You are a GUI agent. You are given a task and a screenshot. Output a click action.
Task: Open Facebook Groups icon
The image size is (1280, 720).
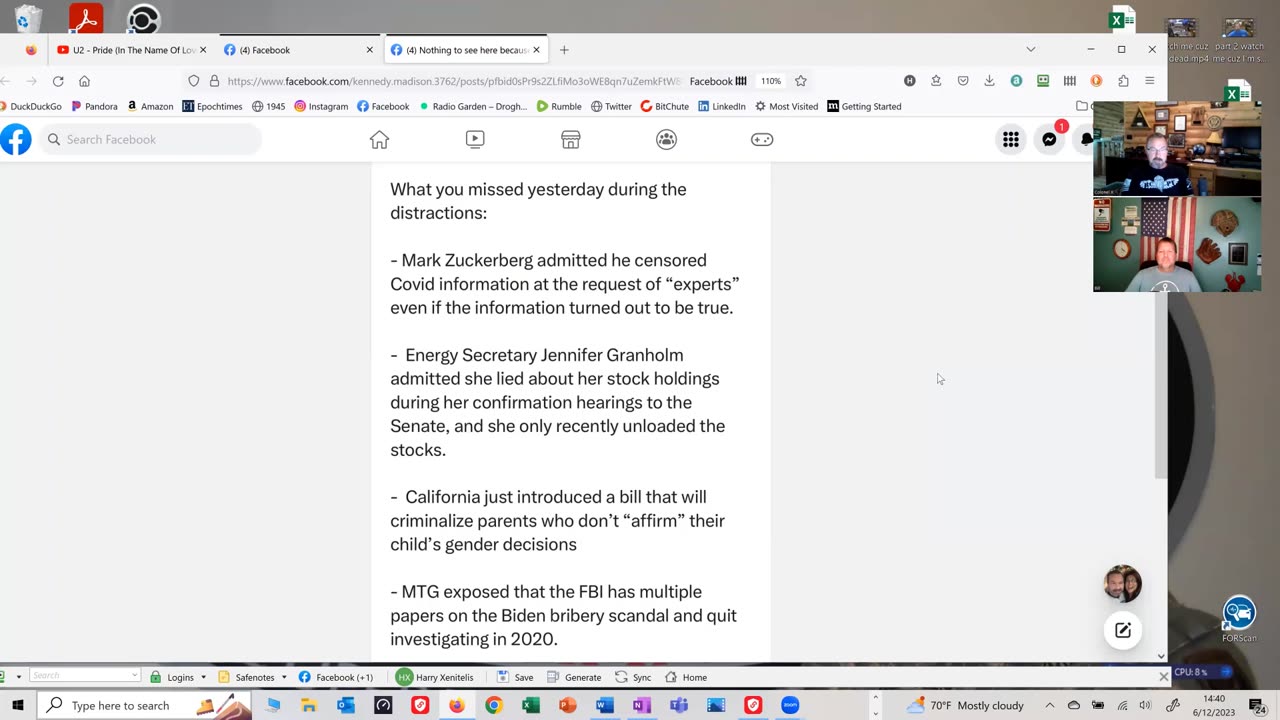[666, 140]
